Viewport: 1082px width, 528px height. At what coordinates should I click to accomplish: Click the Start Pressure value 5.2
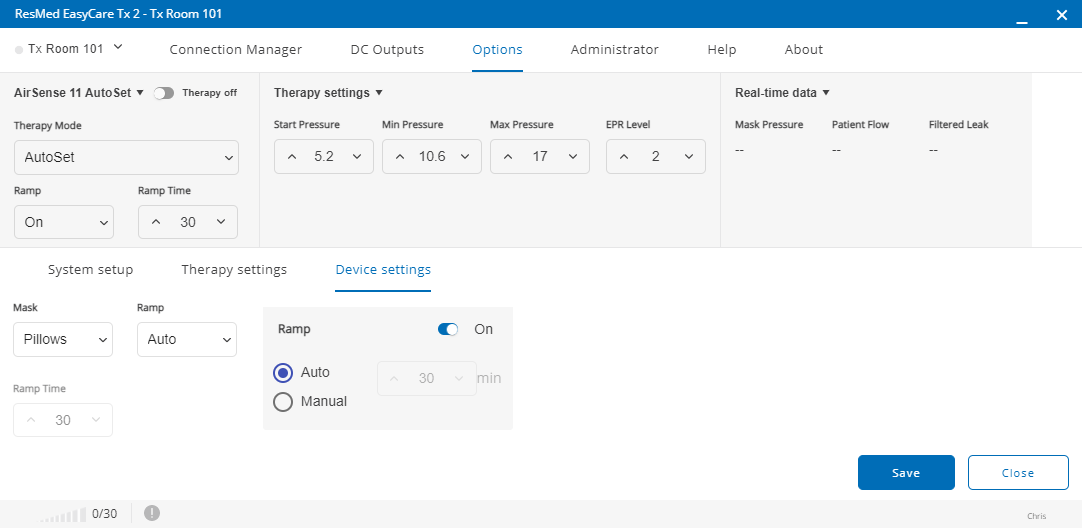pyautogui.click(x=324, y=157)
